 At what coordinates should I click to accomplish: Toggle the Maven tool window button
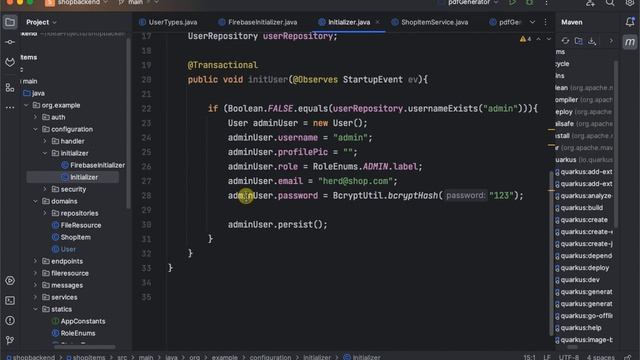pyautogui.click(x=630, y=42)
